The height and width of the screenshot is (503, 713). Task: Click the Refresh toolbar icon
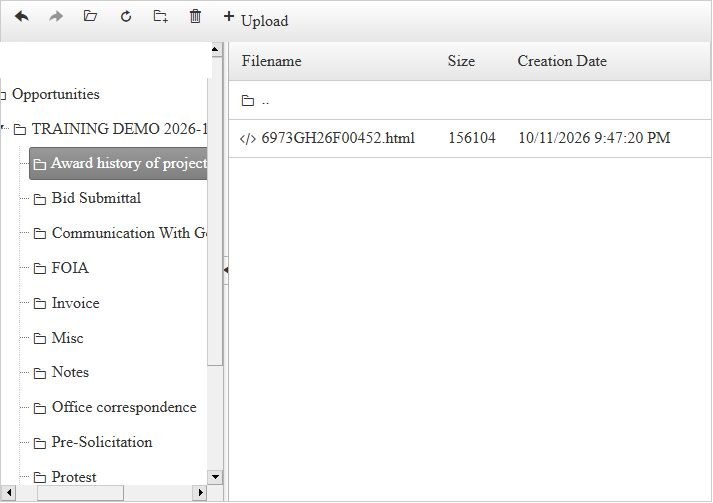coord(126,17)
